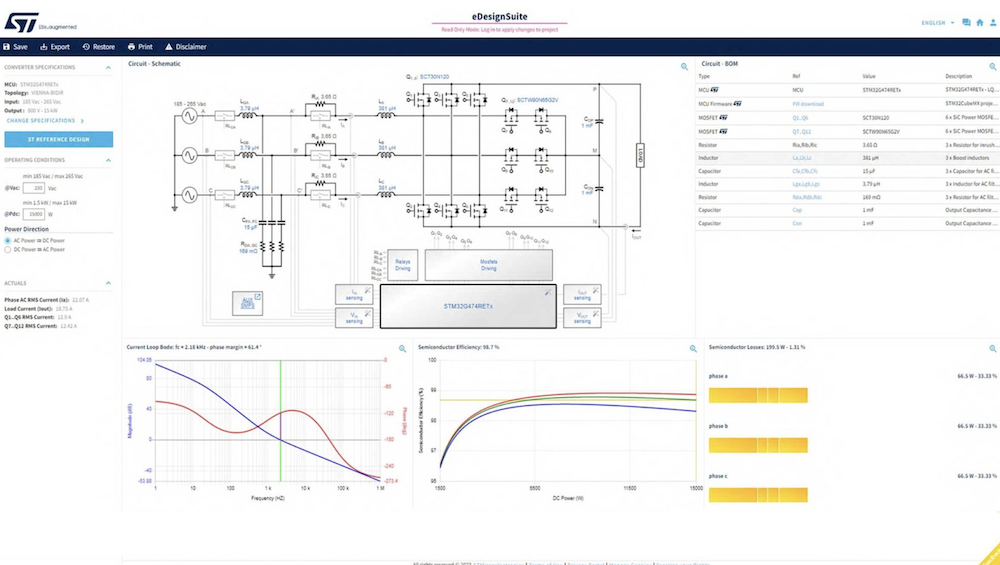Click the @Vac voltage input field
Screen dimensions: 1000x565
(x=33, y=187)
